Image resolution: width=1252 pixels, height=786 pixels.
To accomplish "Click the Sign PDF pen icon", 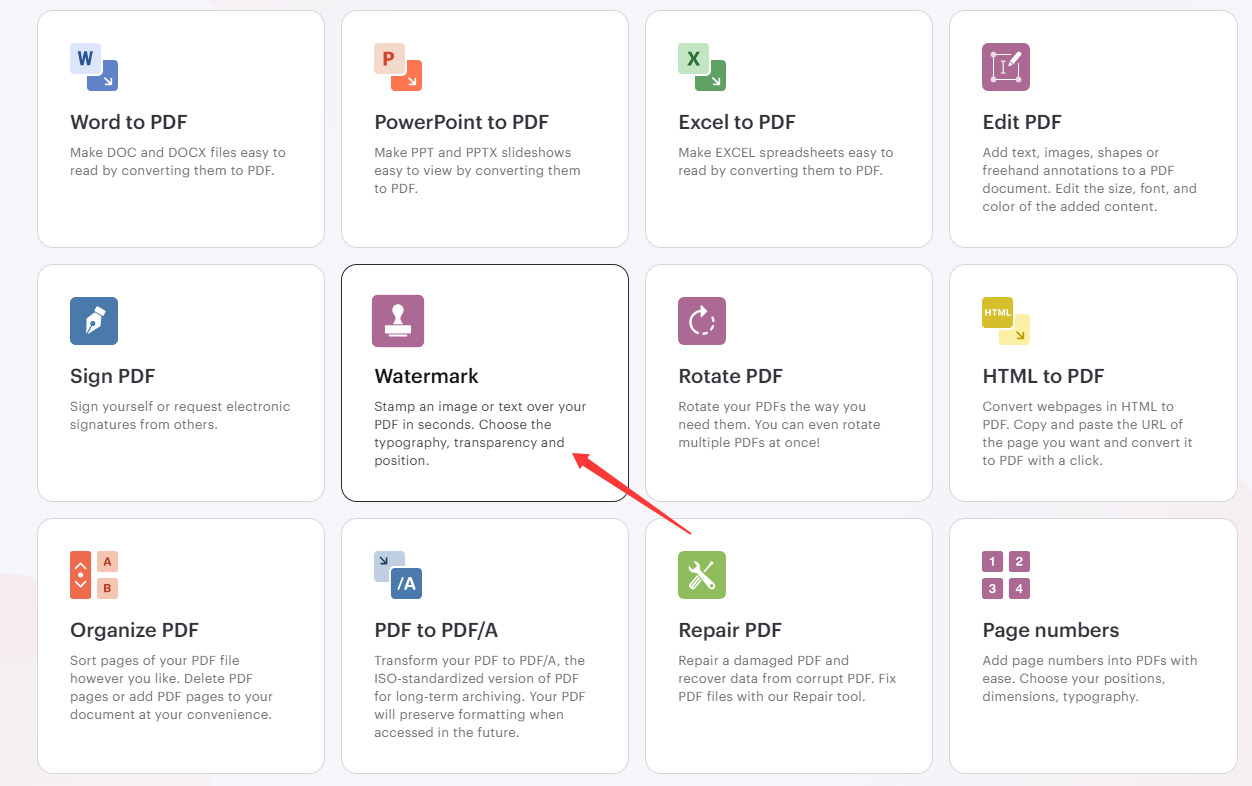I will click(94, 321).
